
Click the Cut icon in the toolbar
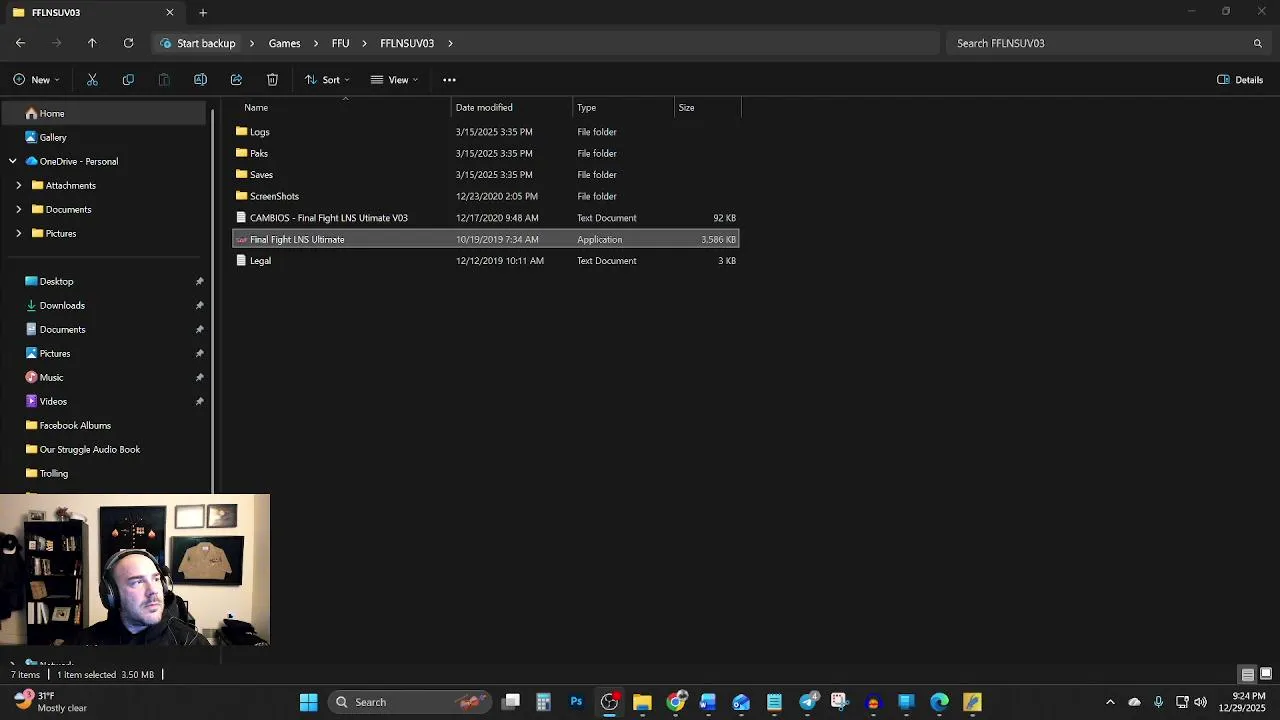92,80
